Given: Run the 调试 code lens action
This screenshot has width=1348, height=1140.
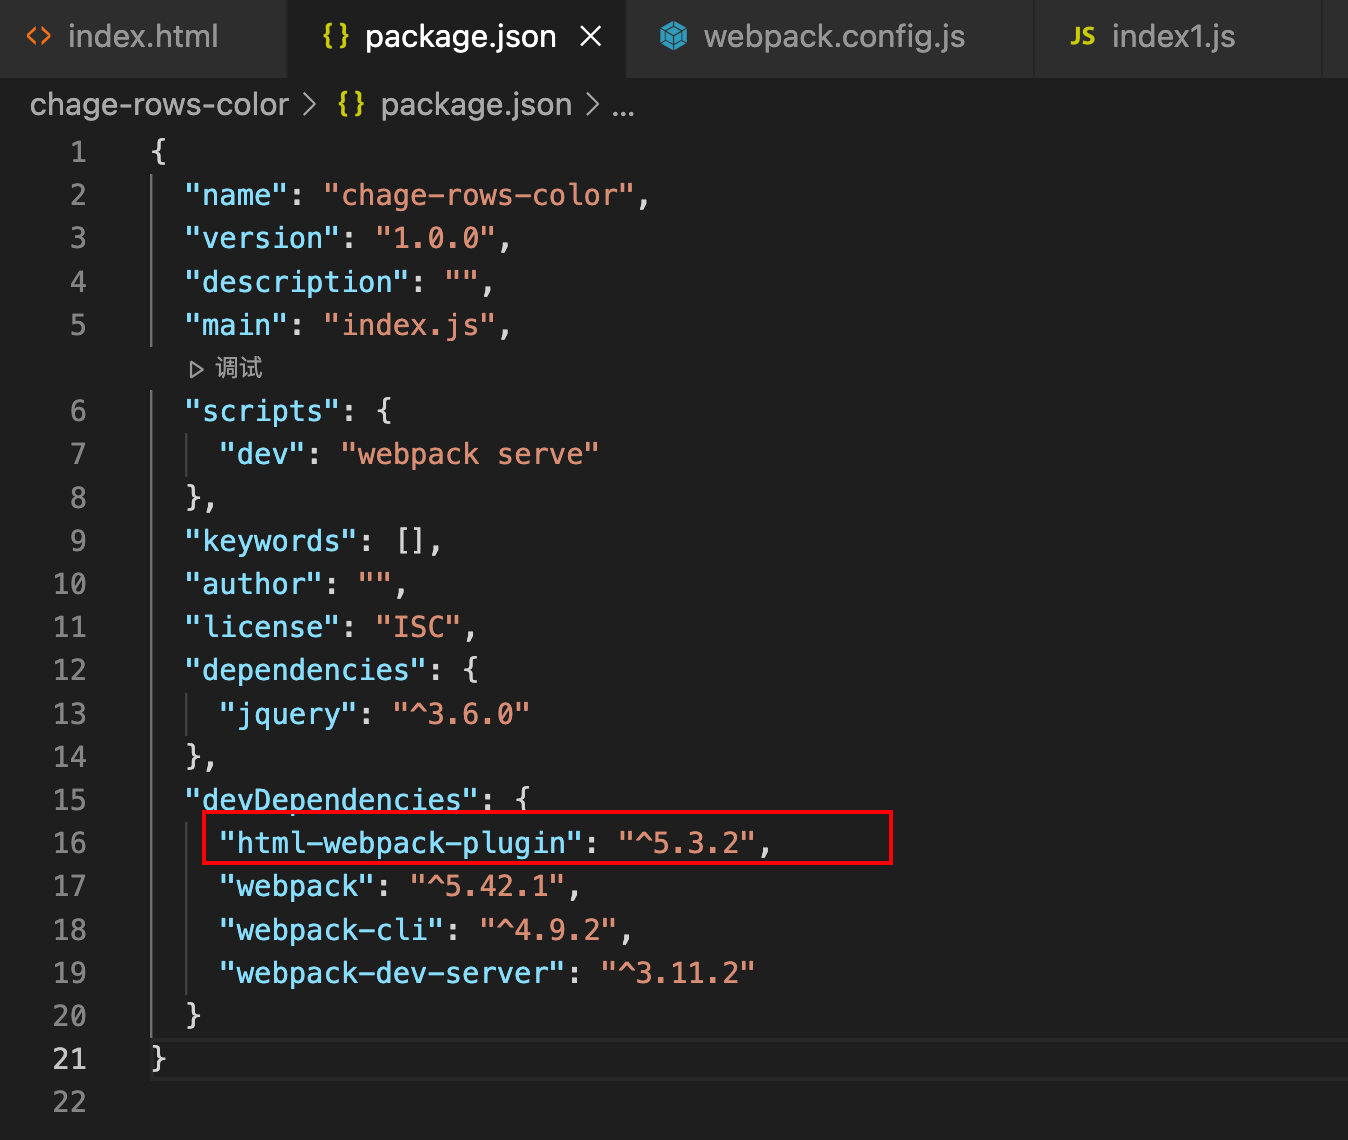Looking at the screenshot, I should point(240,368).
